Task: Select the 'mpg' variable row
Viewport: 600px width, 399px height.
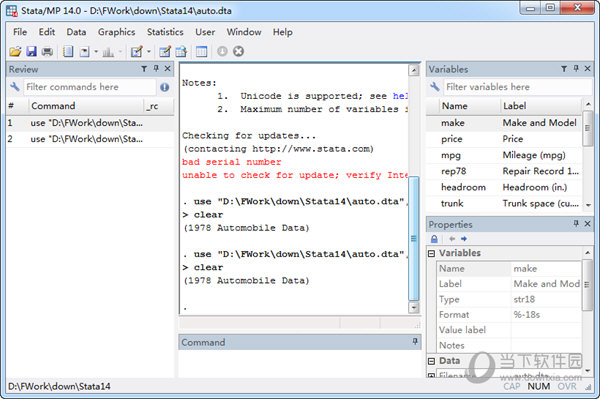Action: click(504, 155)
